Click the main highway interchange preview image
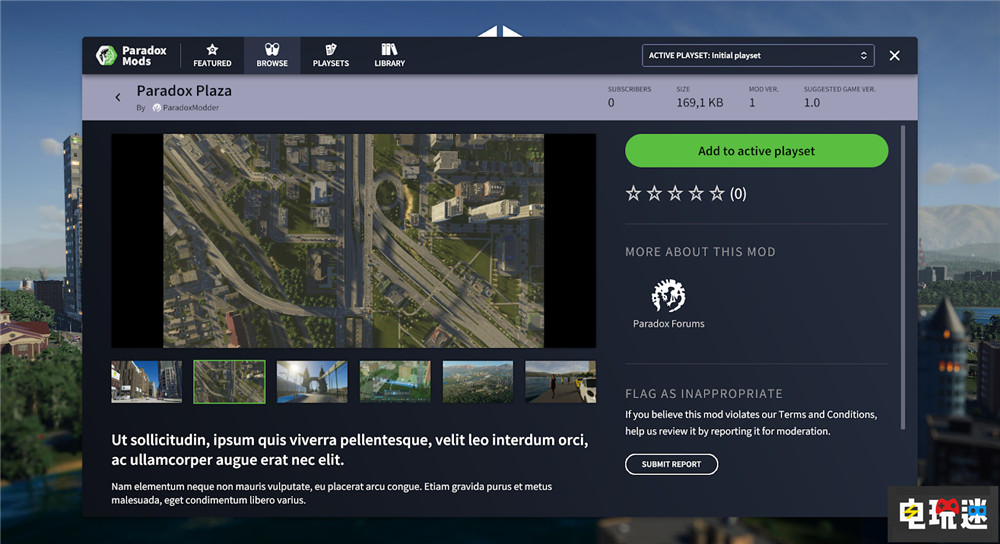The width and height of the screenshot is (1000, 544). pyautogui.click(x=353, y=241)
